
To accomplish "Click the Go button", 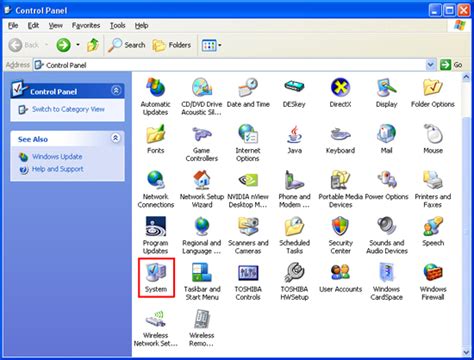I will tap(451, 65).
